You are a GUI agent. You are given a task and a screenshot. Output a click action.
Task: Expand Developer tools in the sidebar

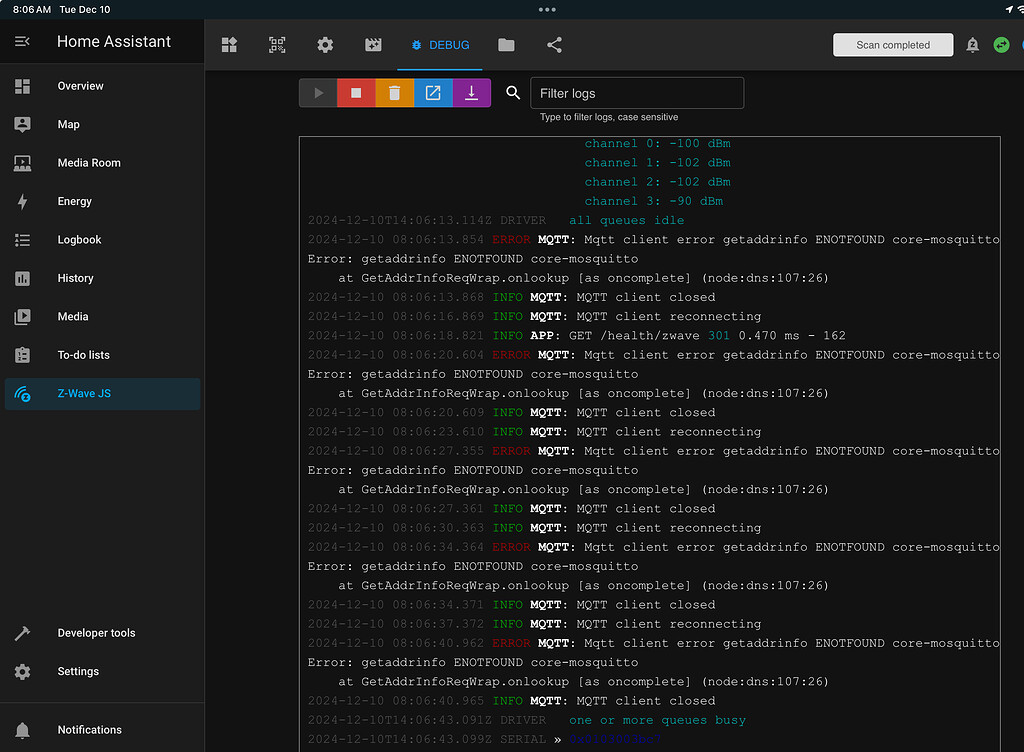[x=96, y=633]
